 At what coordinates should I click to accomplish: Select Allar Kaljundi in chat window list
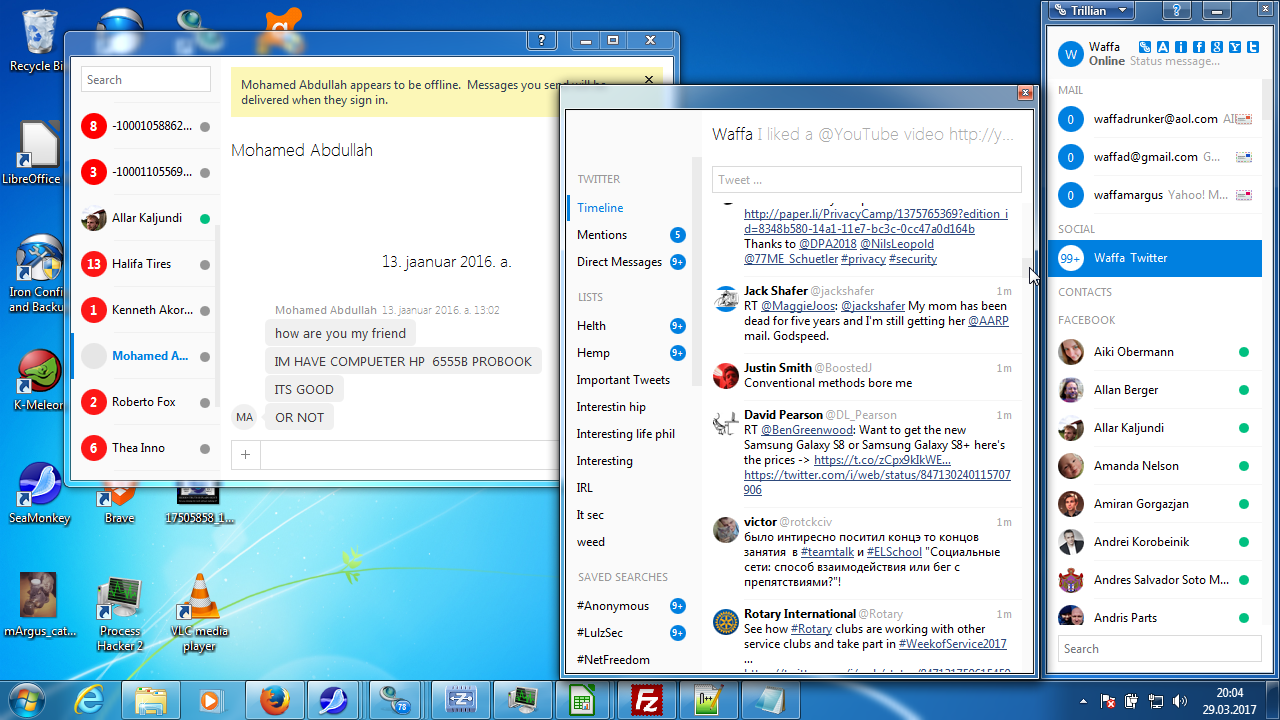point(145,218)
